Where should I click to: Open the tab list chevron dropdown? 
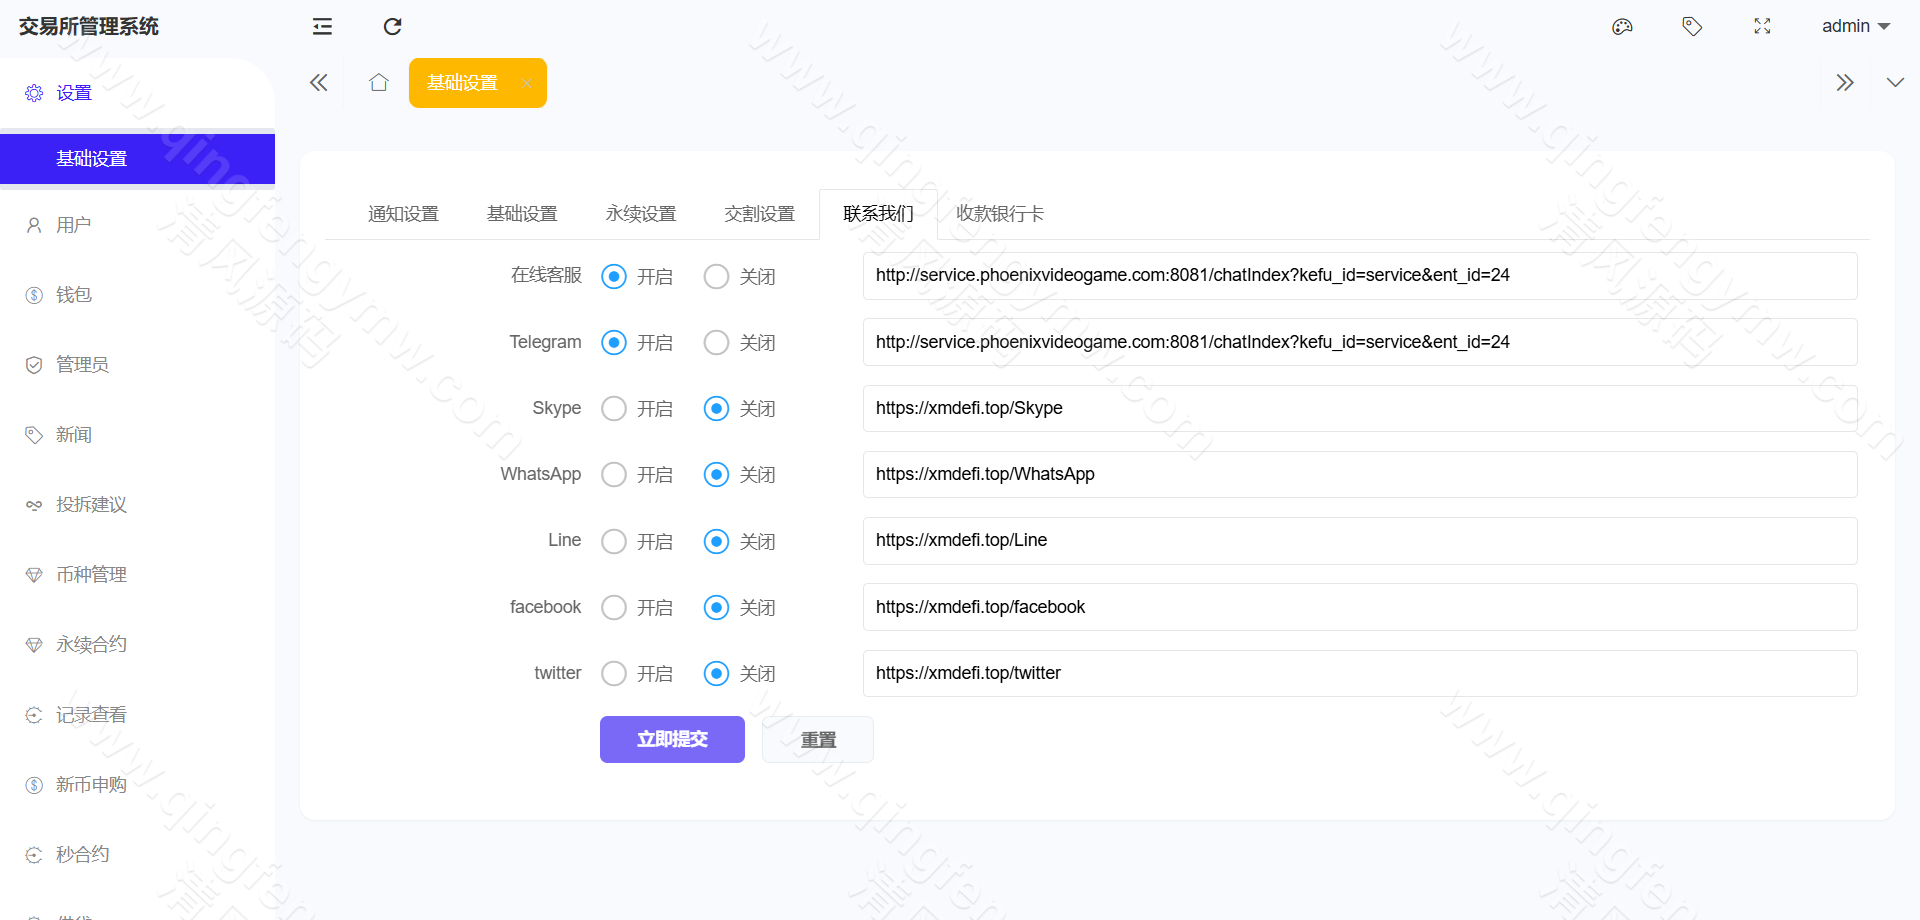coord(1896,82)
